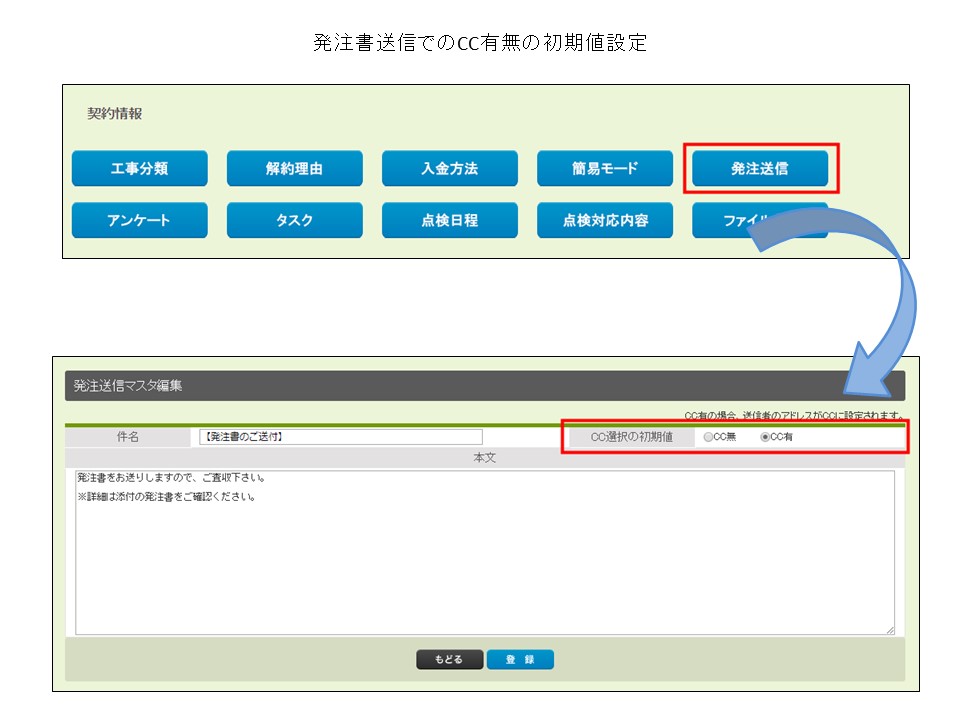The image size is (960, 720).
Task: Open 点検対応内容 settings
Action: click(604, 220)
